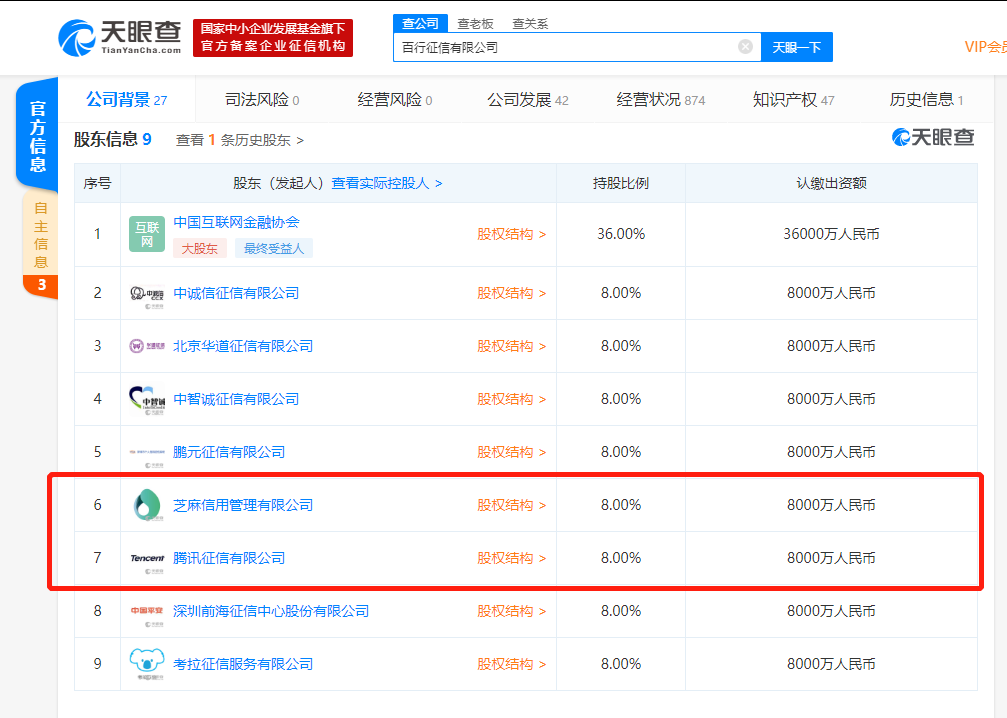Clear the search box with the X icon
The image size is (1007, 718).
coord(745,46)
